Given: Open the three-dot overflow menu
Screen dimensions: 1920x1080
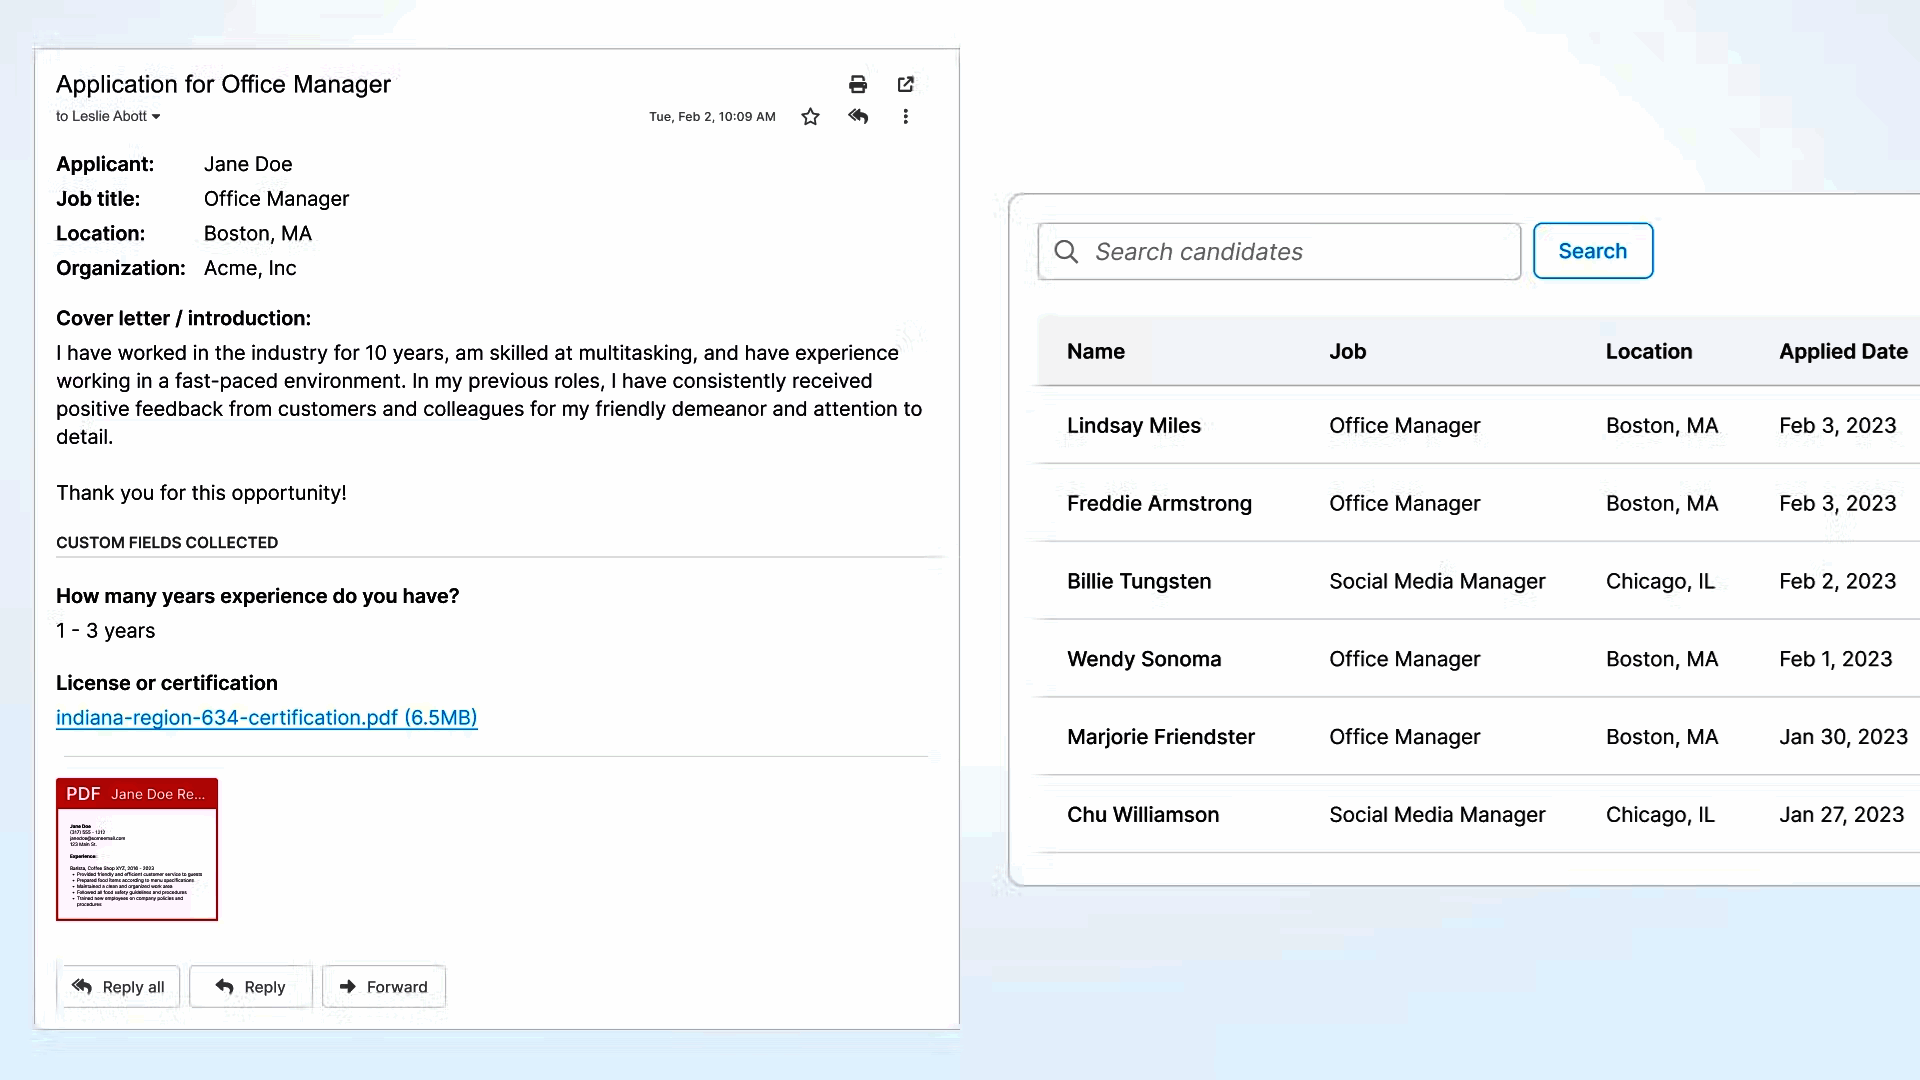Looking at the screenshot, I should point(905,116).
